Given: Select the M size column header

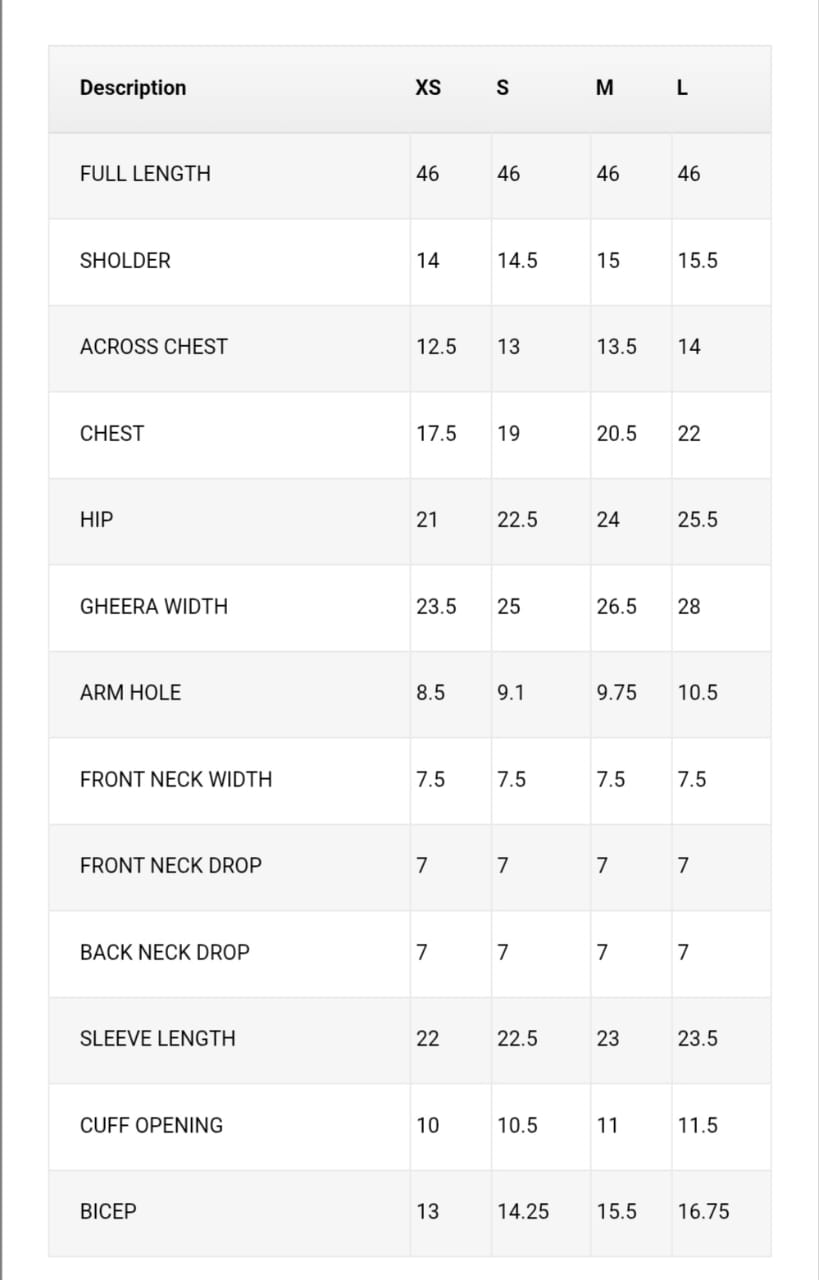Looking at the screenshot, I should click(x=605, y=88).
